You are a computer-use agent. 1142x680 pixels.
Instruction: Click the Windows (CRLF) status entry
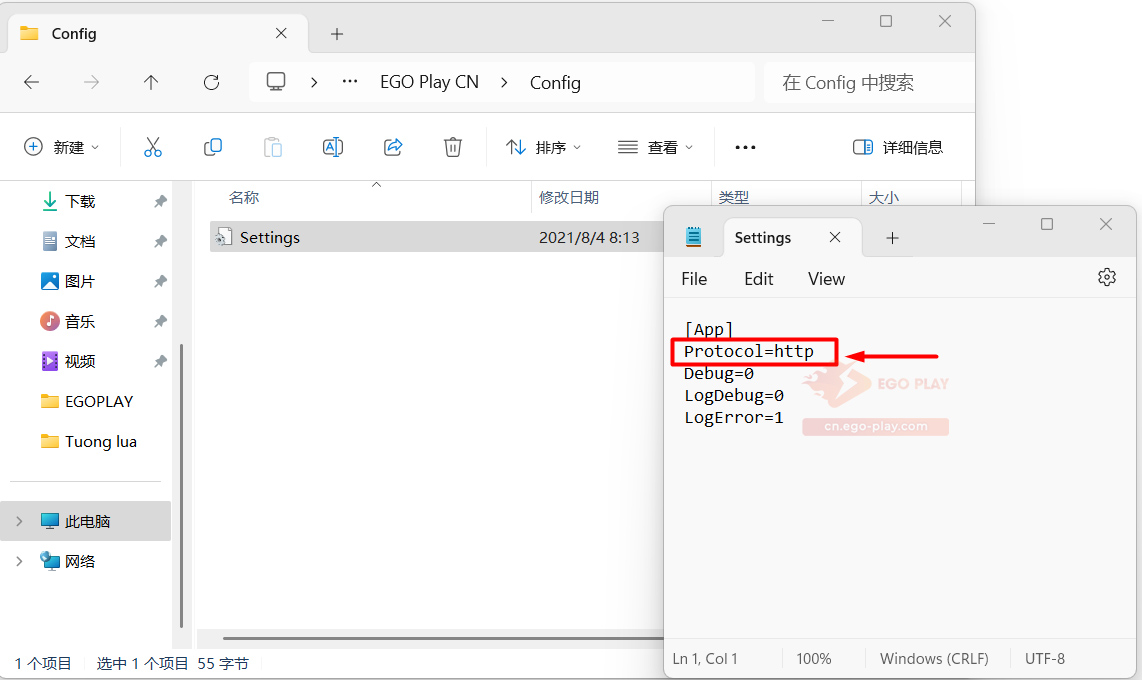pos(934,659)
